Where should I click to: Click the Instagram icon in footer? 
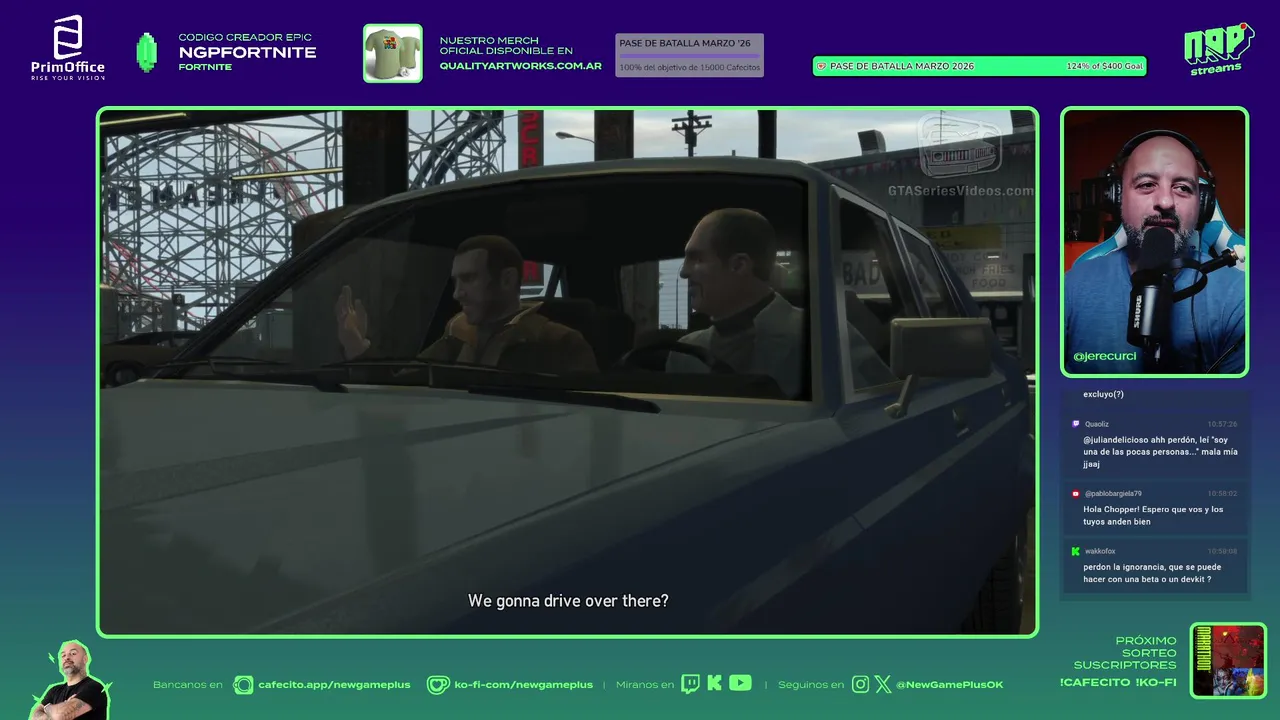click(860, 684)
